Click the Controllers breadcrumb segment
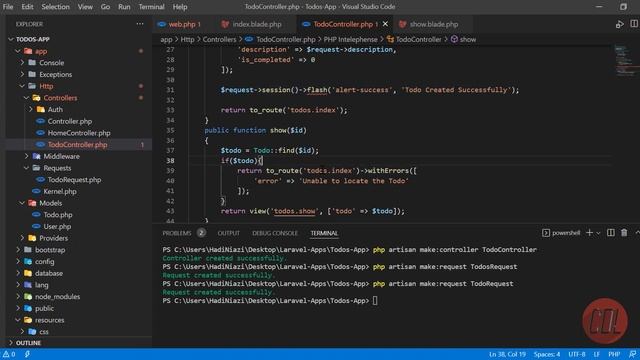 (220, 40)
